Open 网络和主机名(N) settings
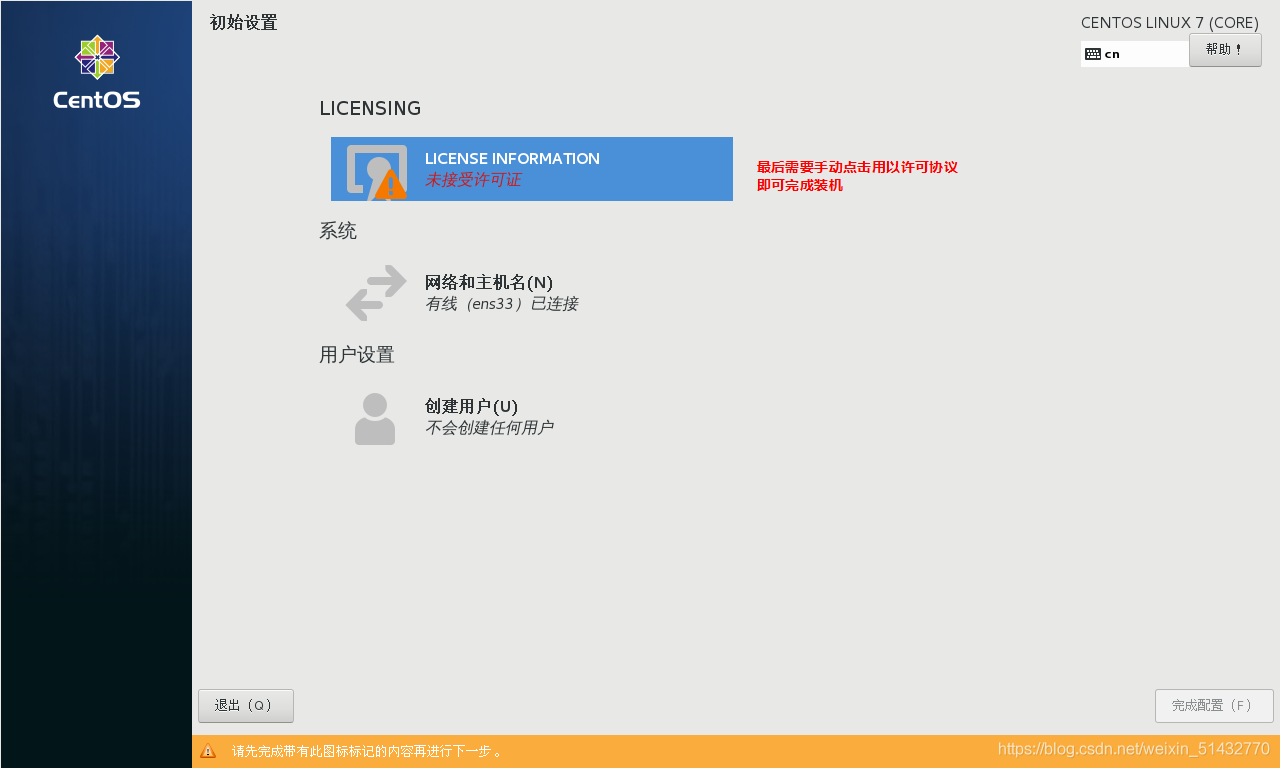 pyautogui.click(x=489, y=282)
